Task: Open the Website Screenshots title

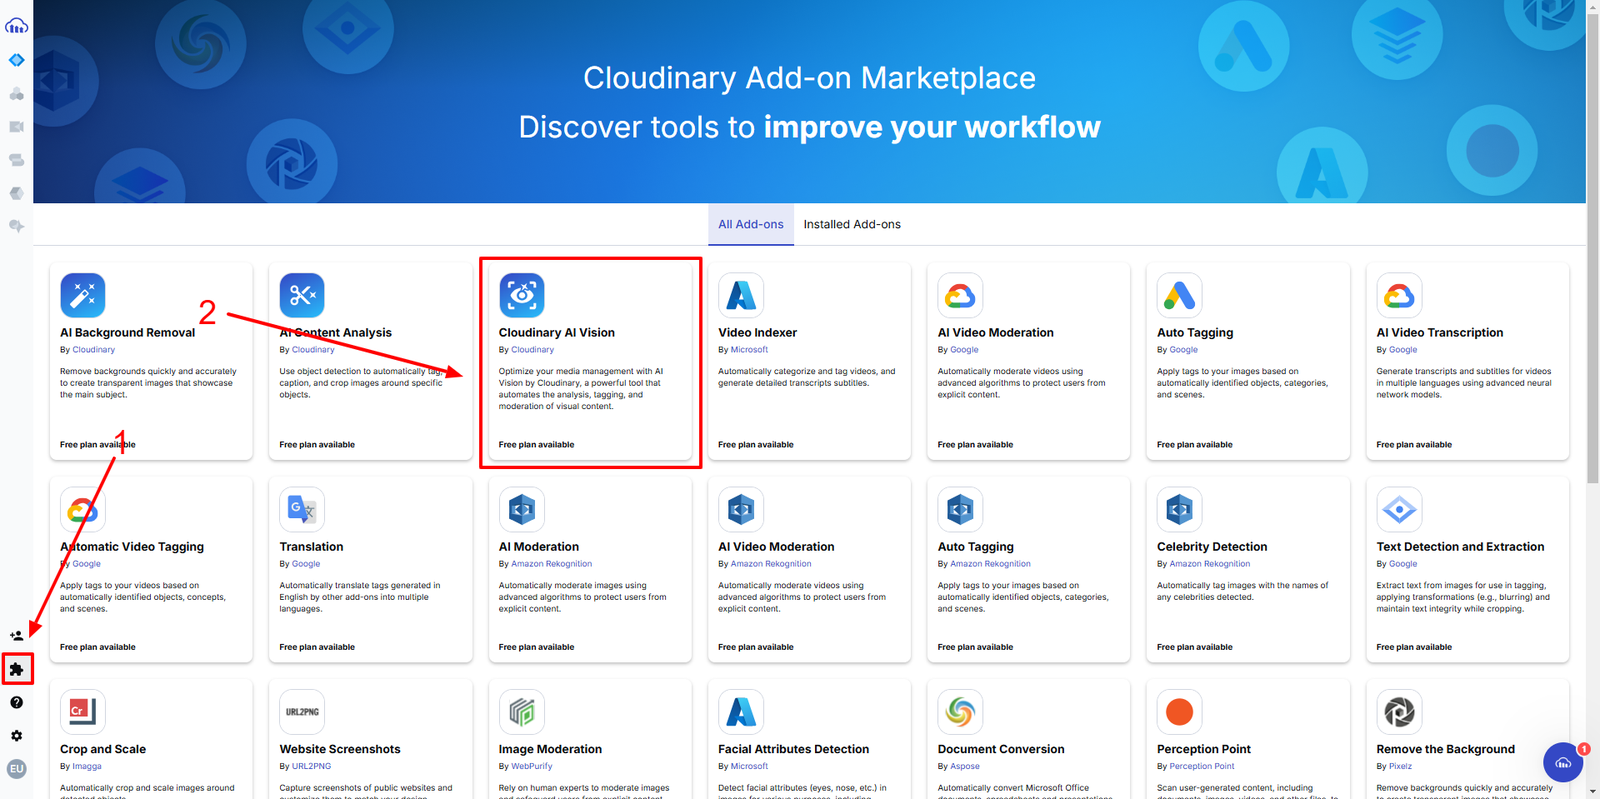Action: coord(340,749)
